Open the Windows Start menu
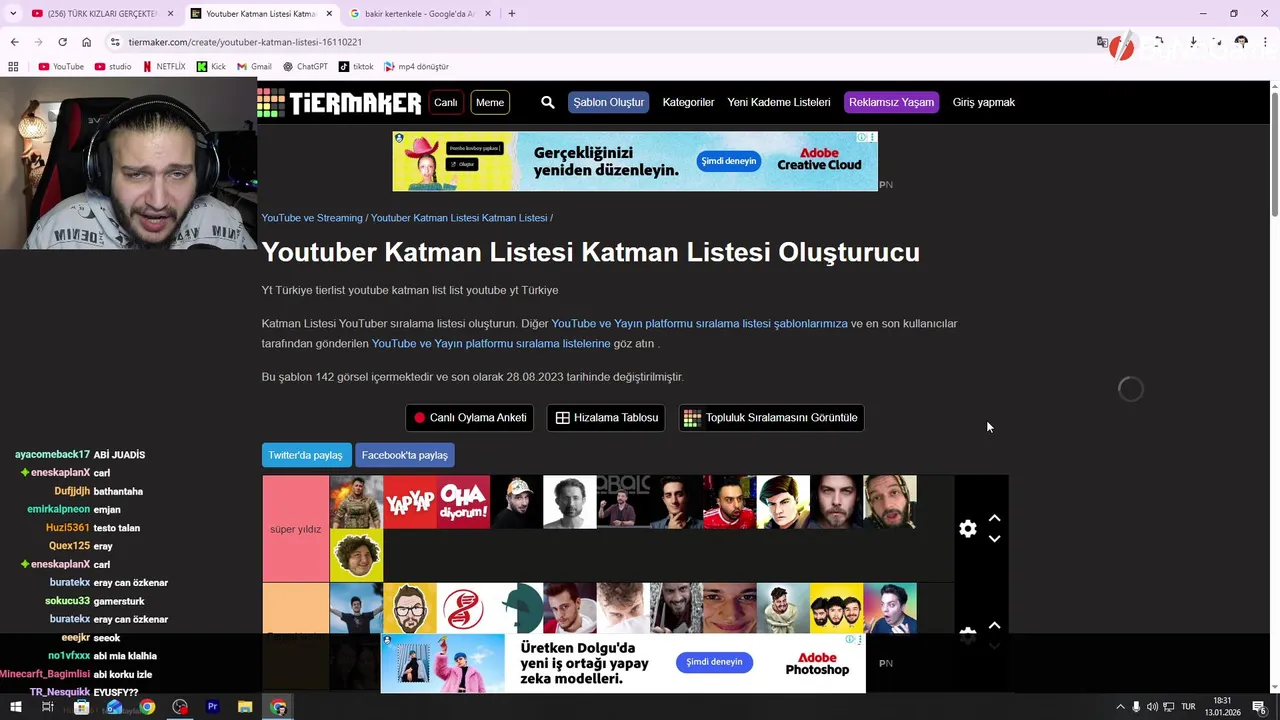Image resolution: width=1280 pixels, height=720 pixels. [15, 707]
